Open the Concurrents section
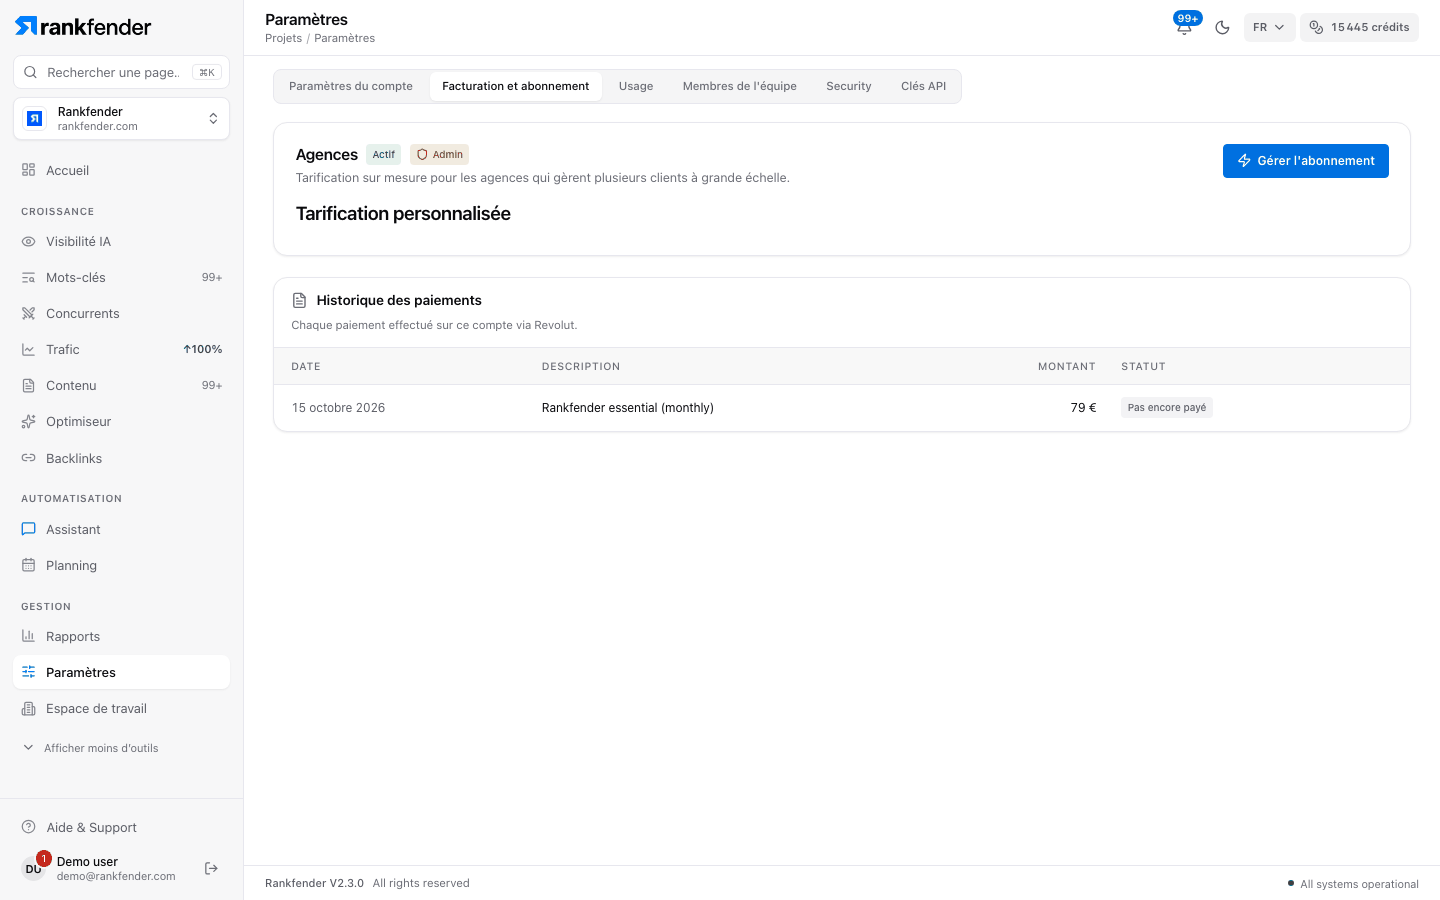Screen dimensions: 1440x900 click(x=121, y=313)
